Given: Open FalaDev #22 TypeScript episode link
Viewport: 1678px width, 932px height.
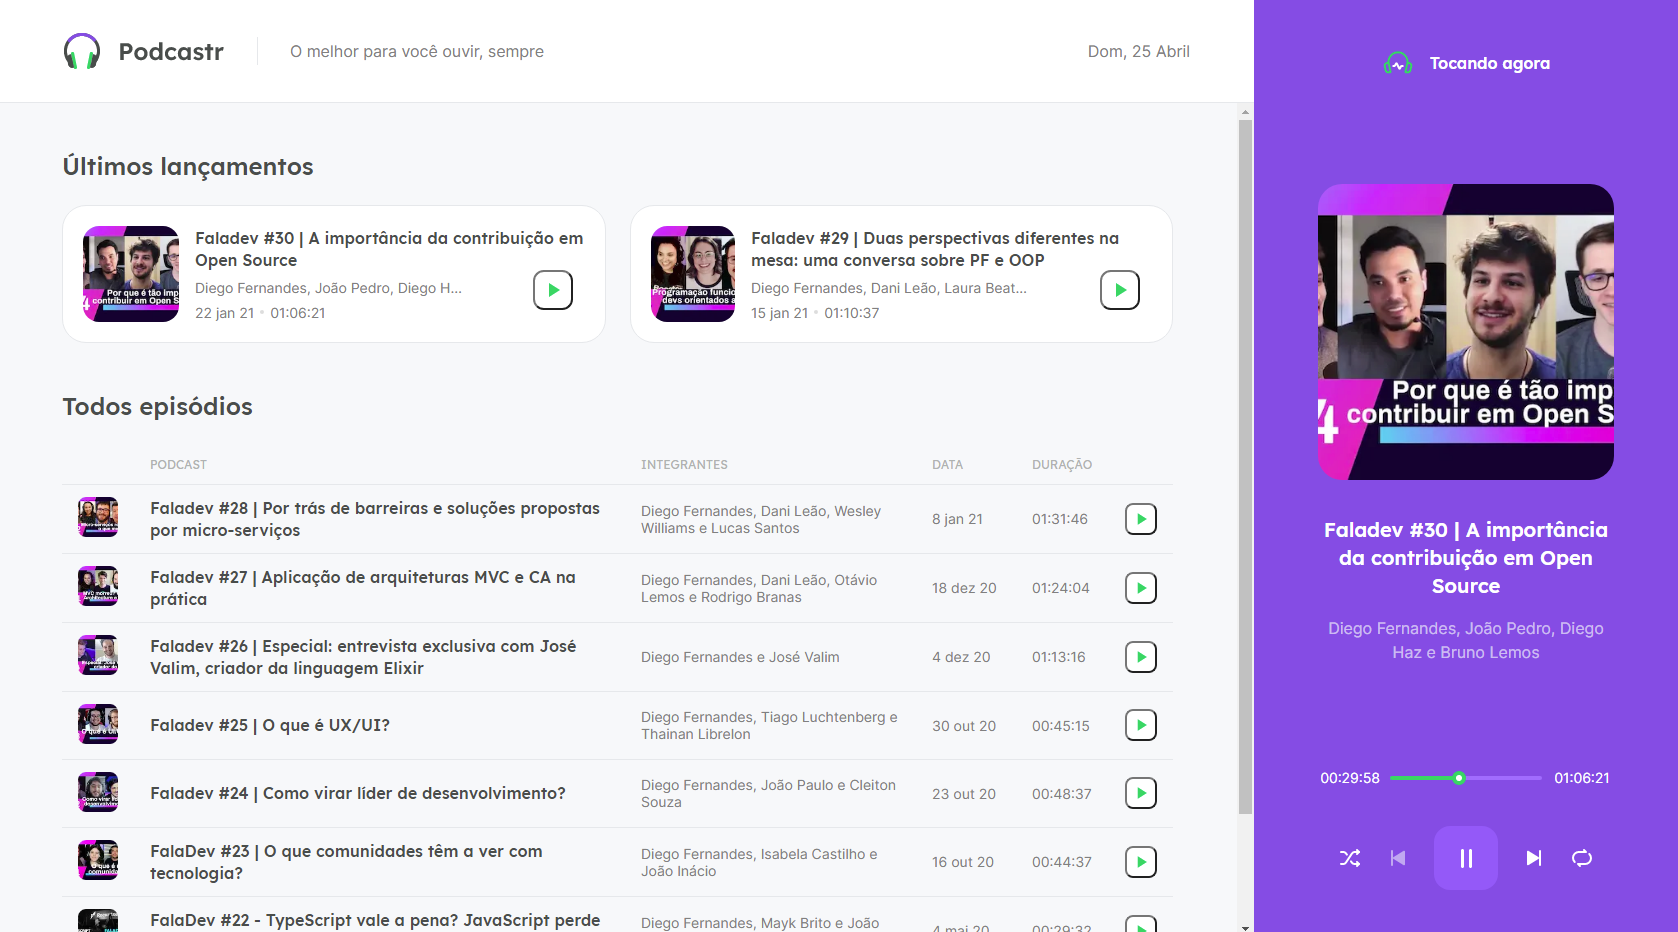Looking at the screenshot, I should point(375,920).
